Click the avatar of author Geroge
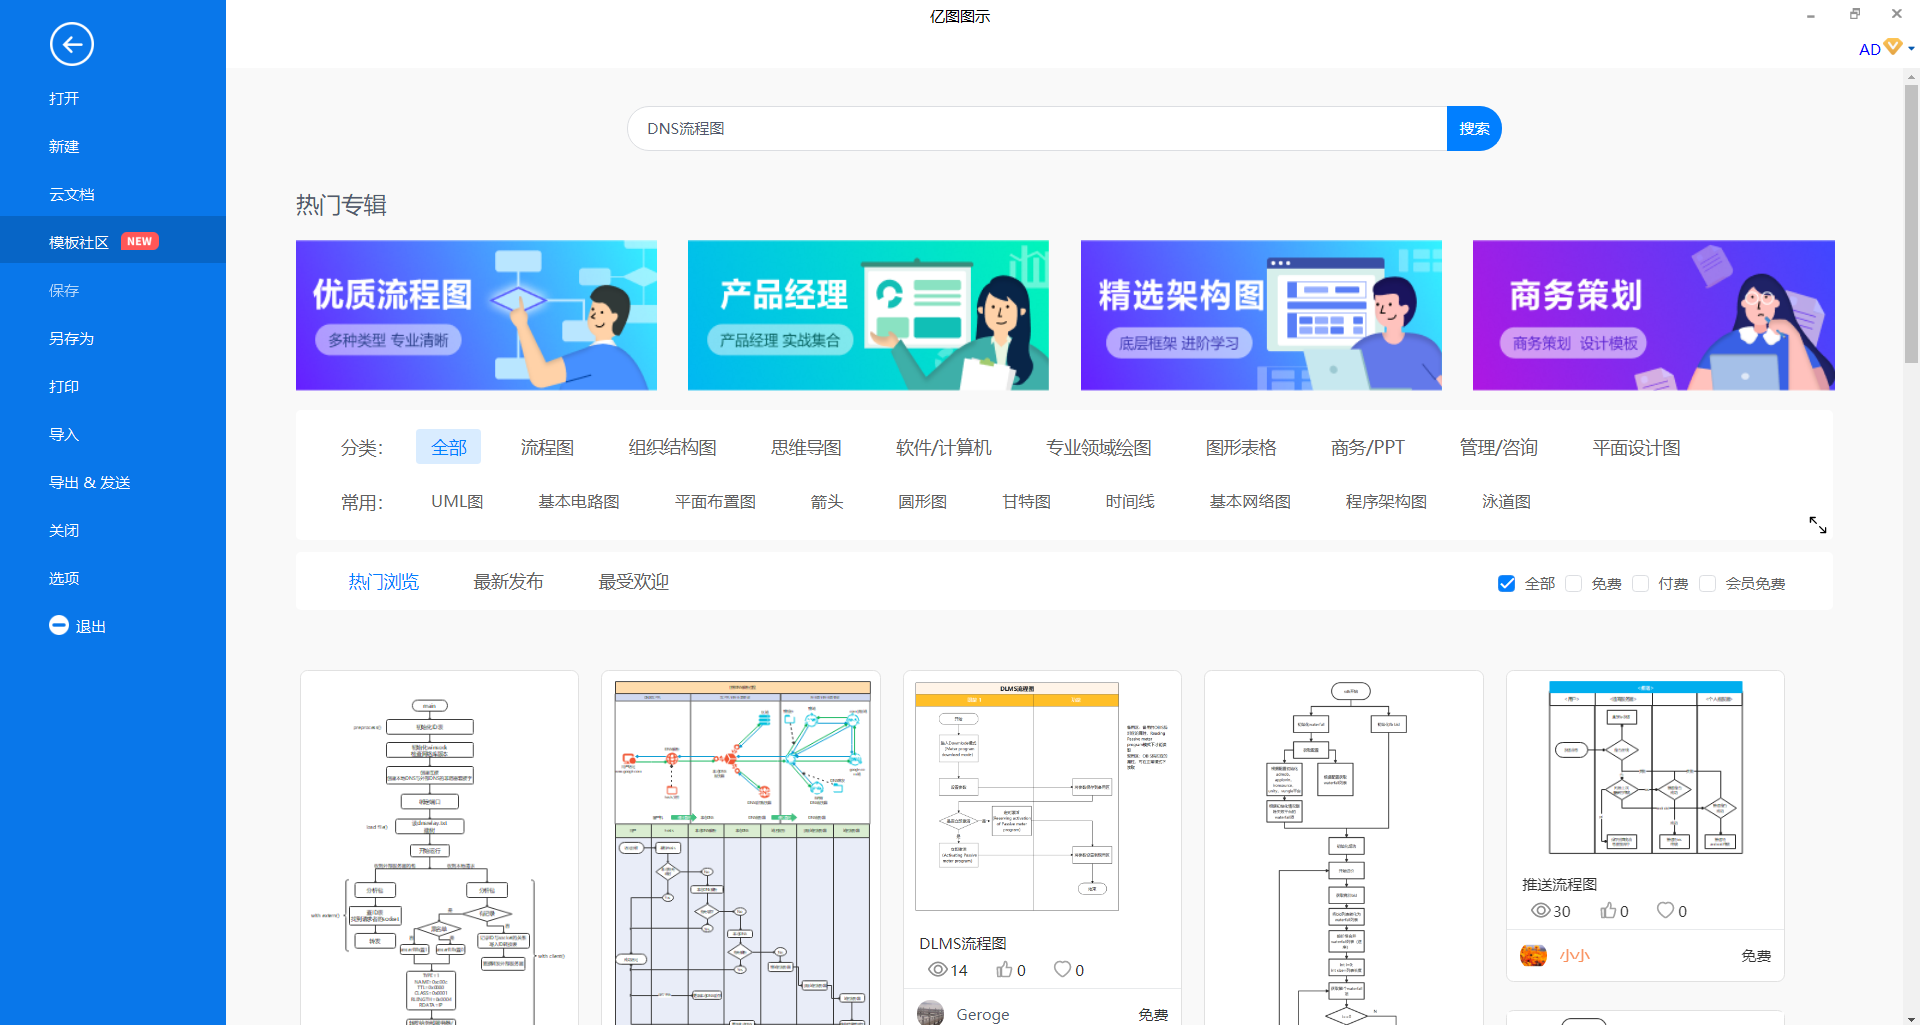1920x1025 pixels. click(930, 1013)
